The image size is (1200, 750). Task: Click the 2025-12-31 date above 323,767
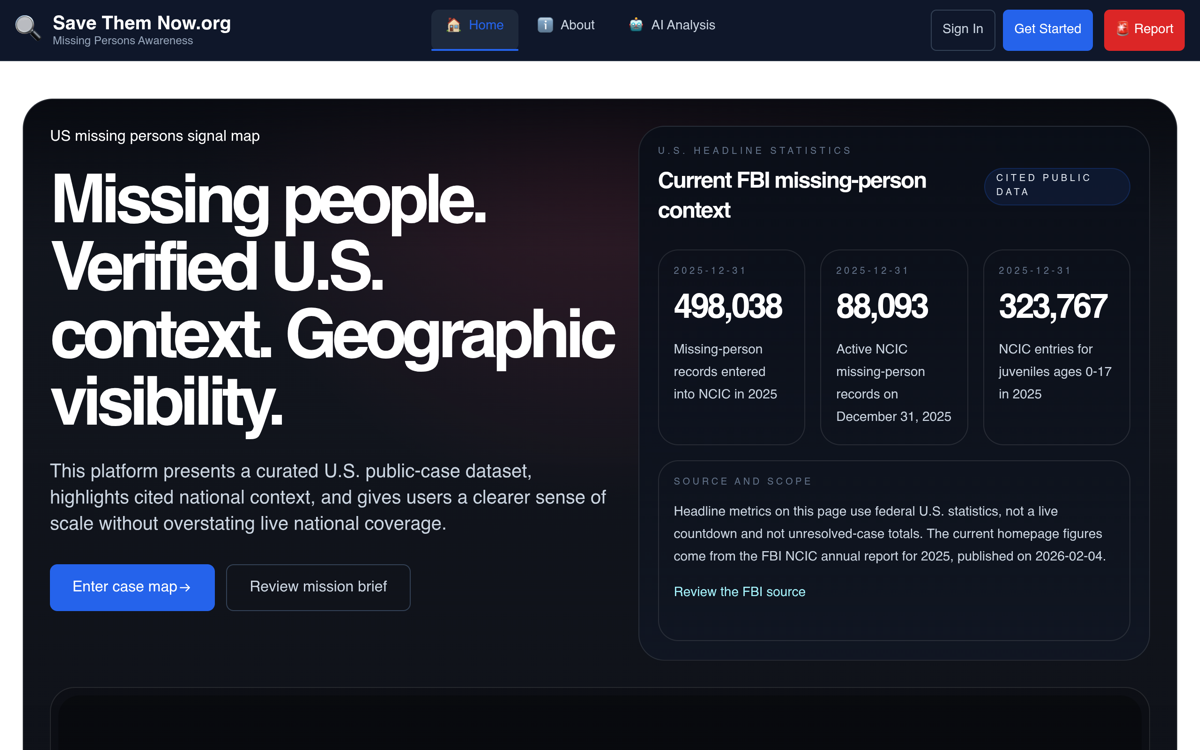tap(1035, 271)
